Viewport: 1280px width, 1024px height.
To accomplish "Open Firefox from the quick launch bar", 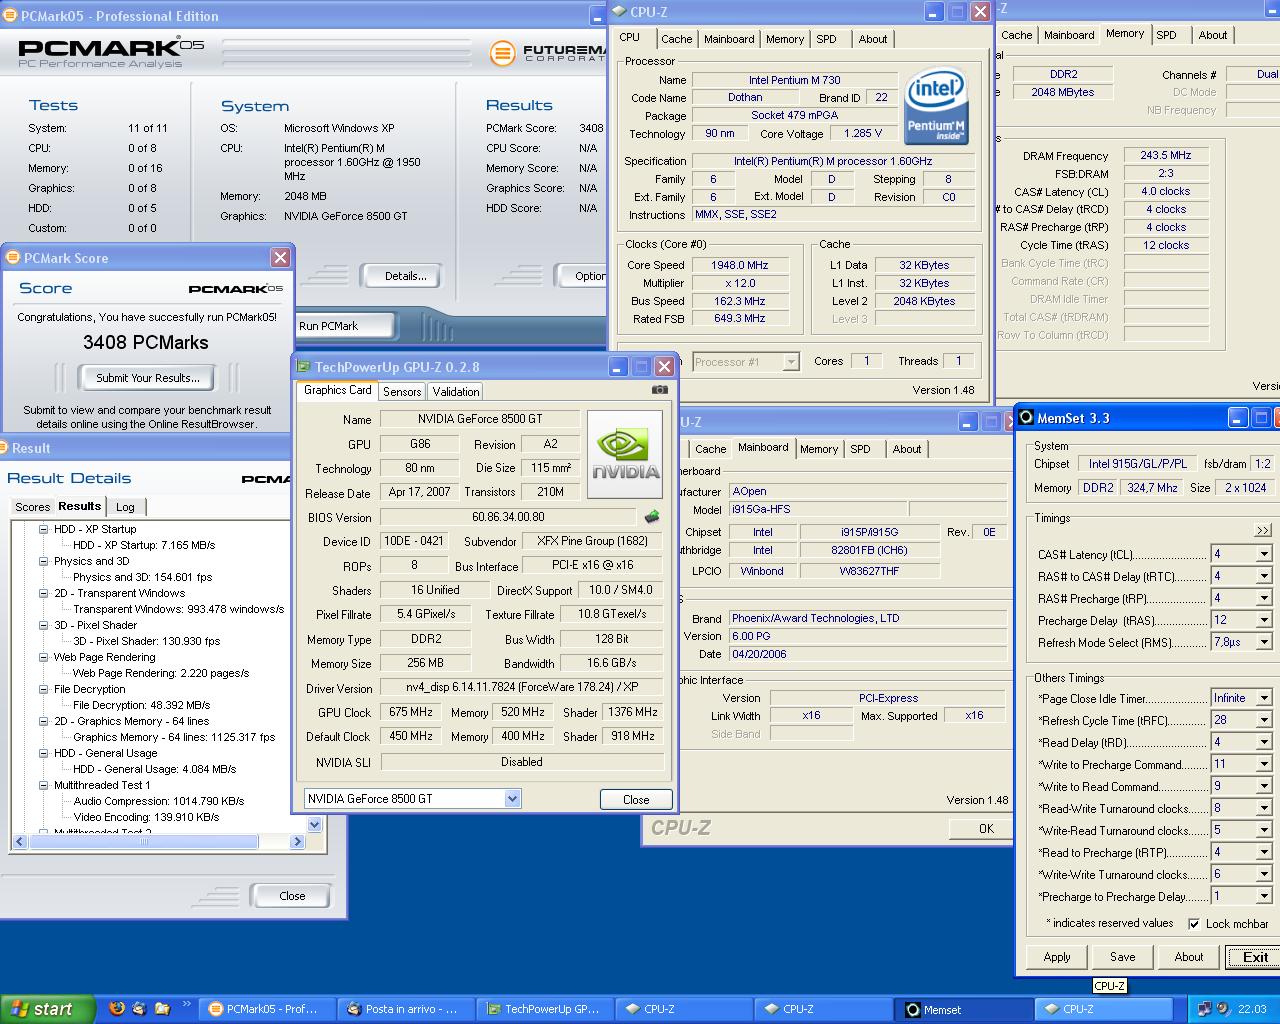I will click(117, 1009).
